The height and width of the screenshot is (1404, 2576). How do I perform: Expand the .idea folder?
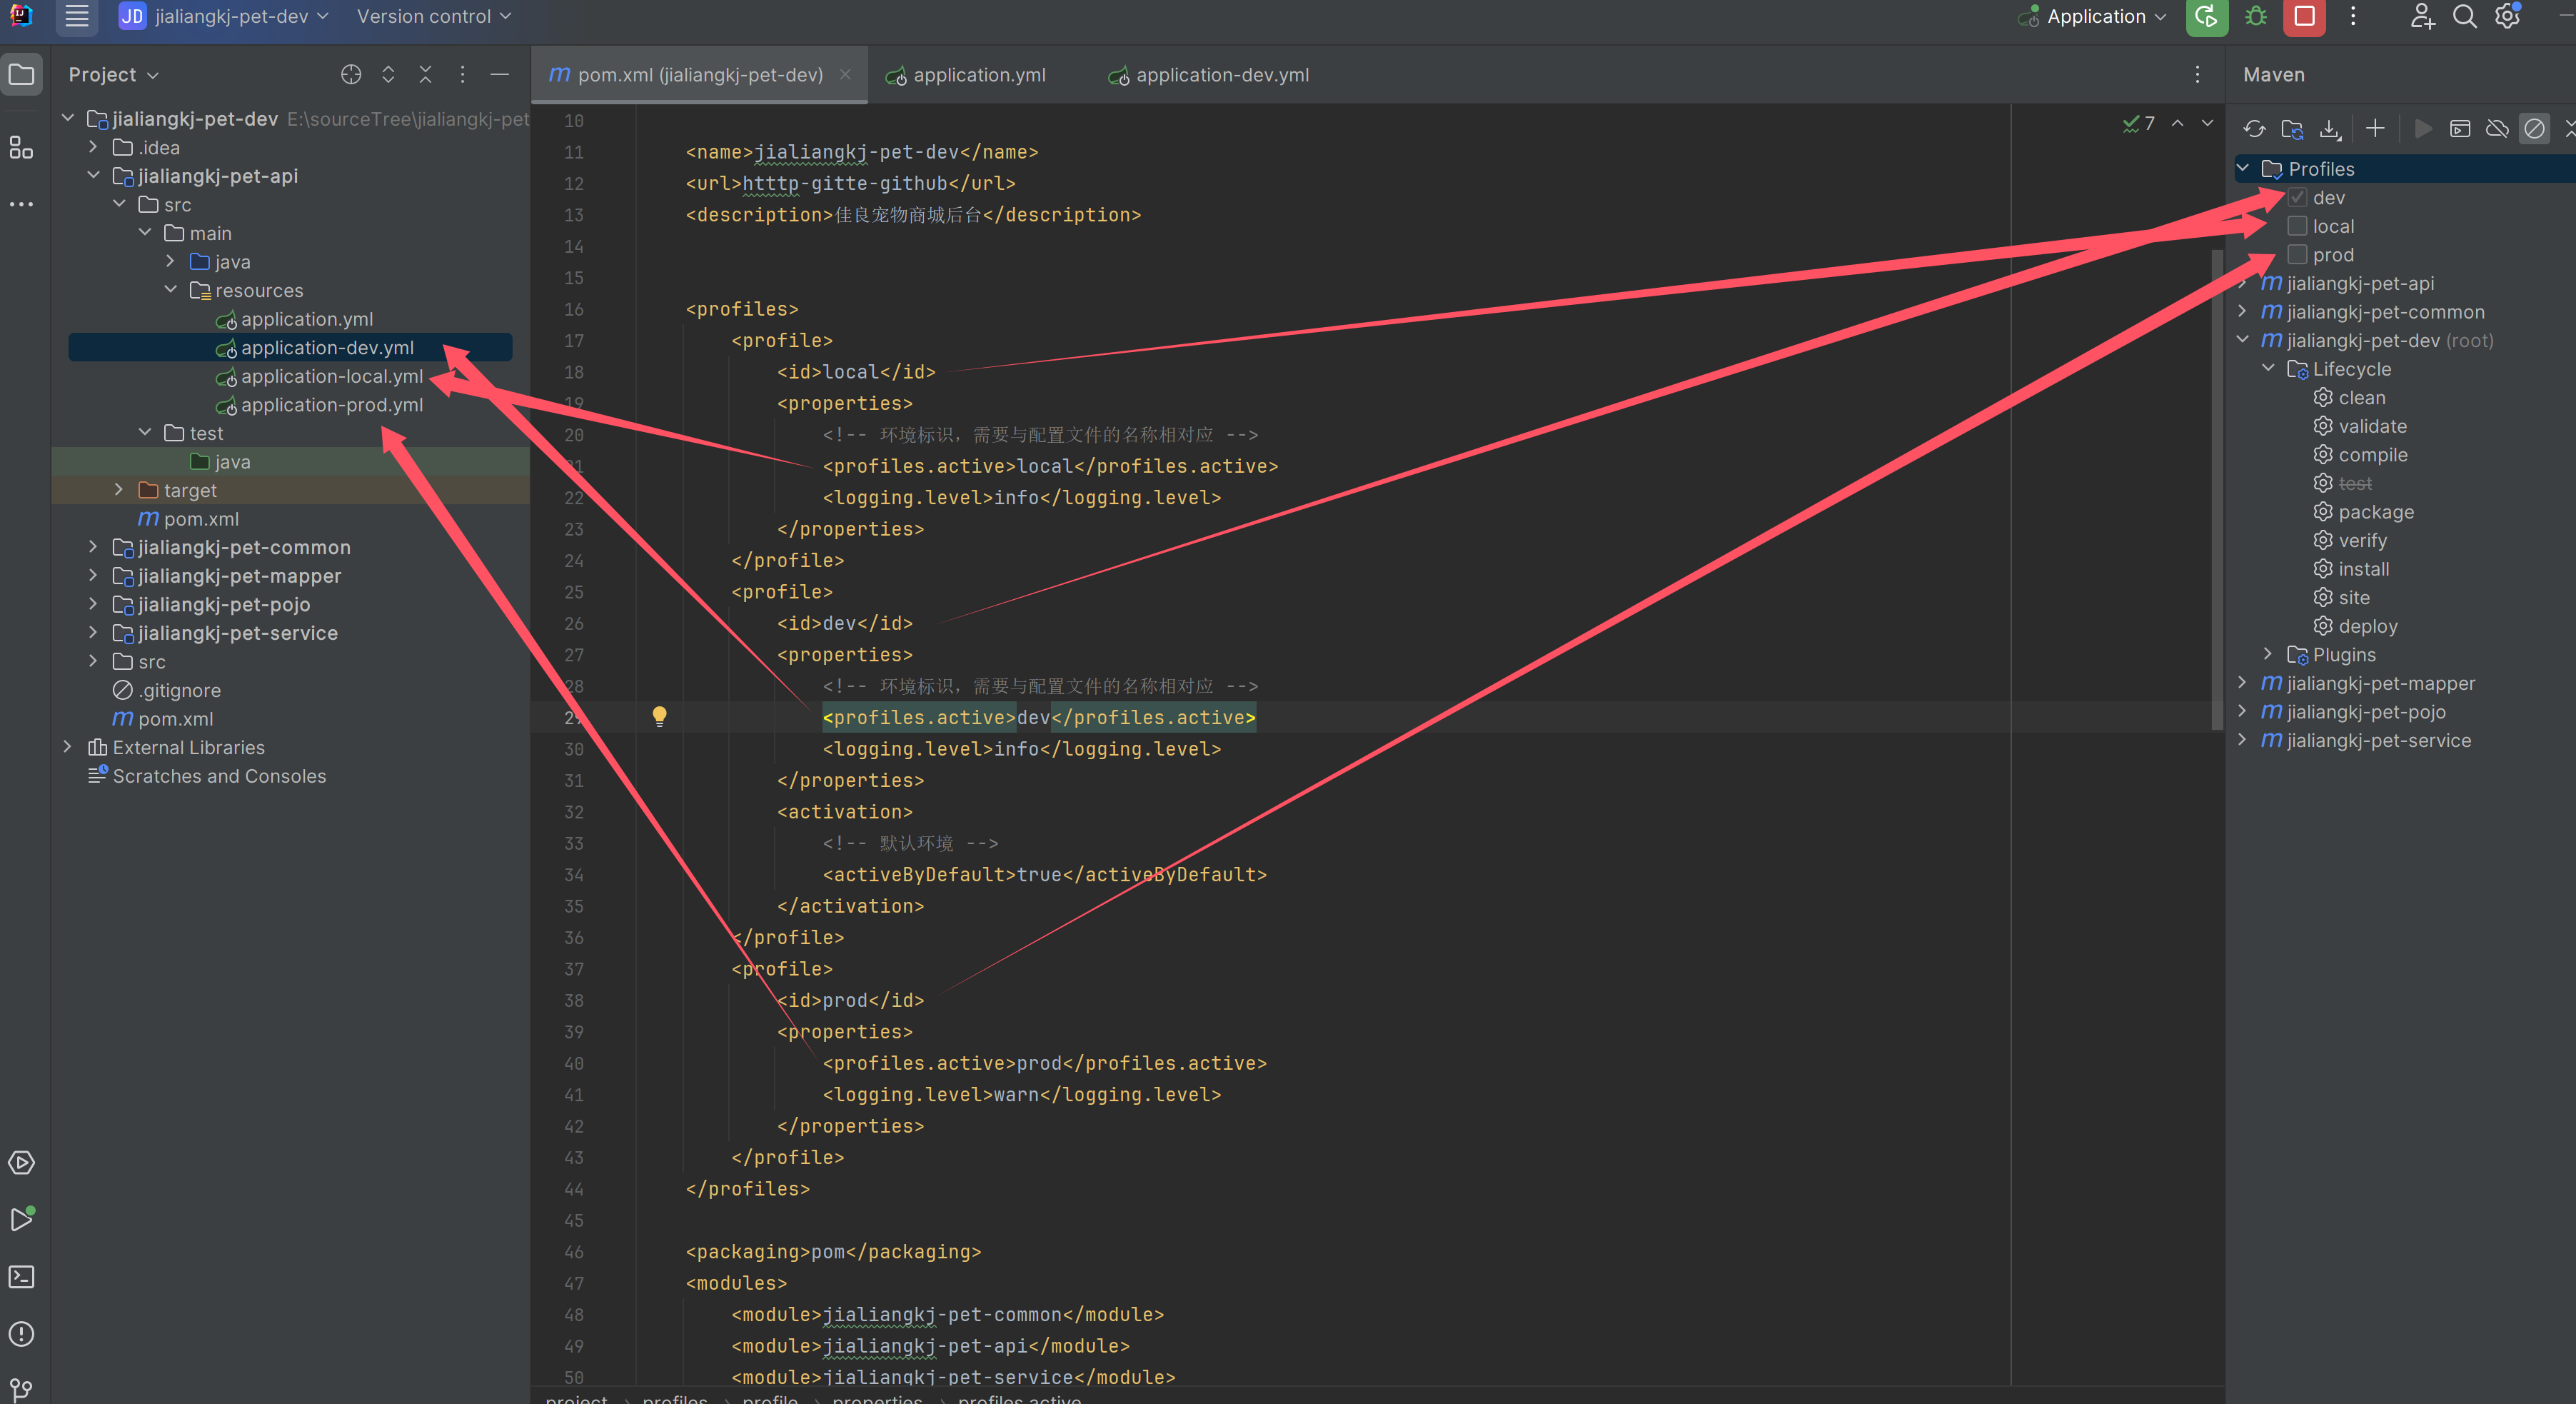tap(93, 147)
